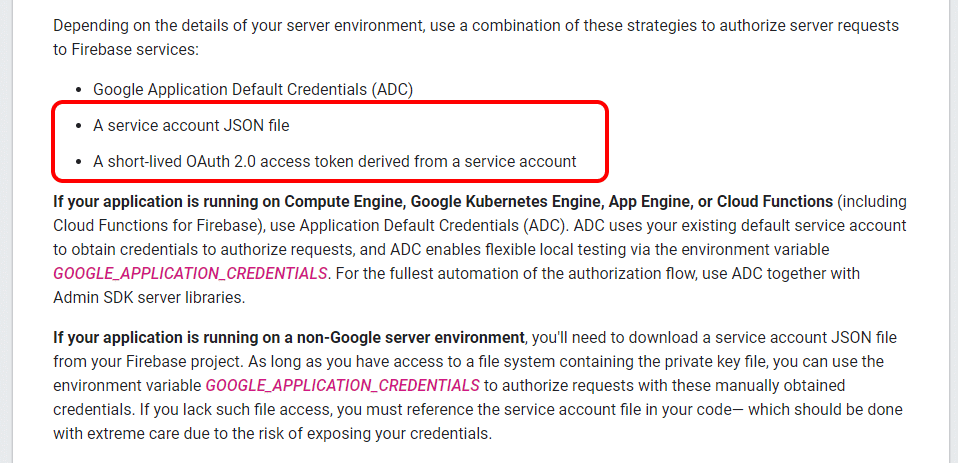Click the "A service account JSON file" list item
The width and height of the screenshot is (958, 463).
click(x=191, y=125)
